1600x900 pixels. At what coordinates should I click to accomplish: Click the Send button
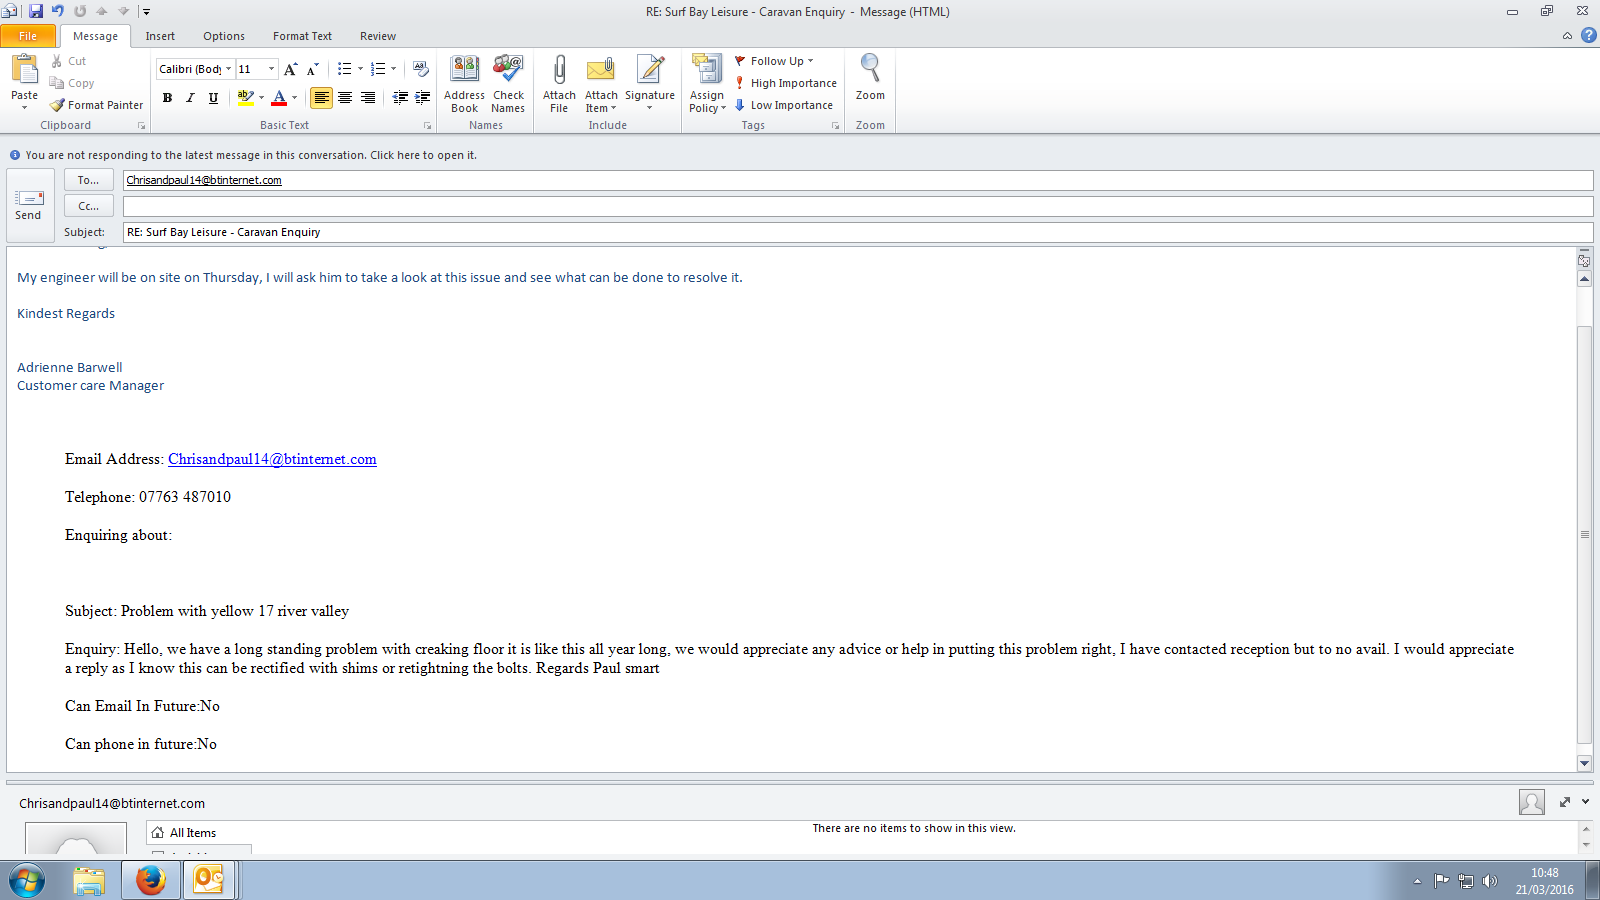(29, 205)
